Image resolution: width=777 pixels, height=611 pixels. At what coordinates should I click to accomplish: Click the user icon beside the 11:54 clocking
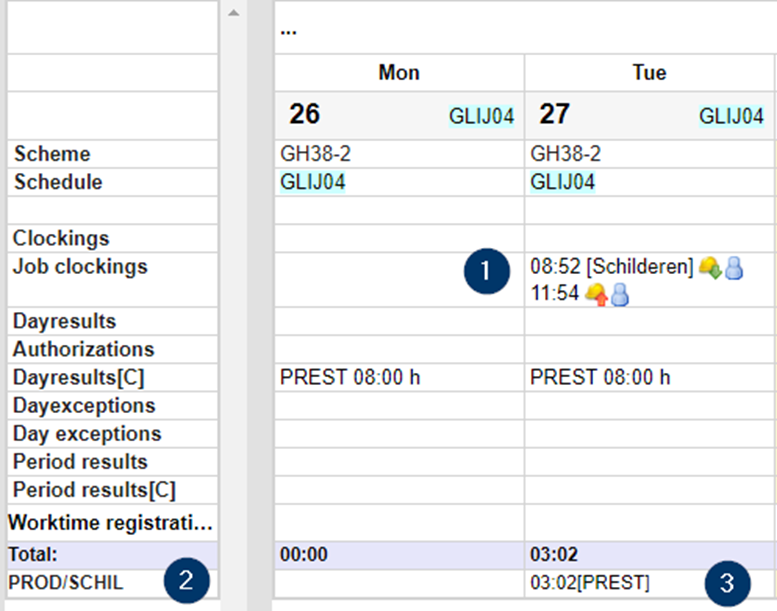coord(620,294)
